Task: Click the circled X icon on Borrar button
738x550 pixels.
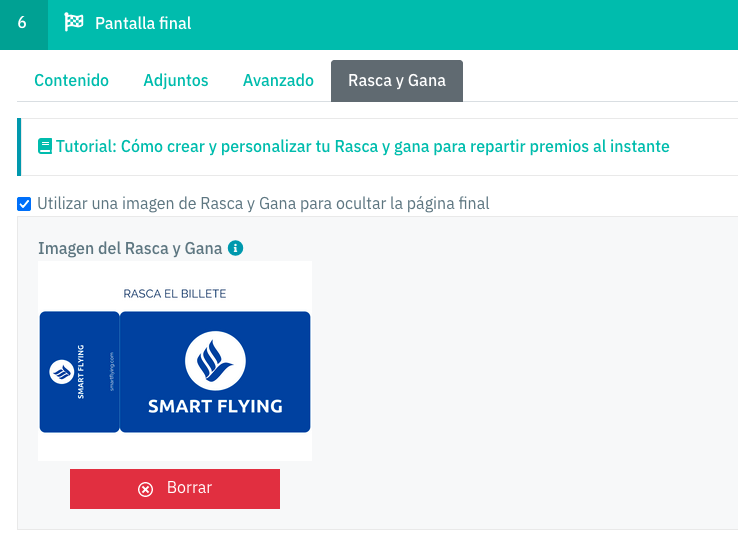Action: [145, 489]
